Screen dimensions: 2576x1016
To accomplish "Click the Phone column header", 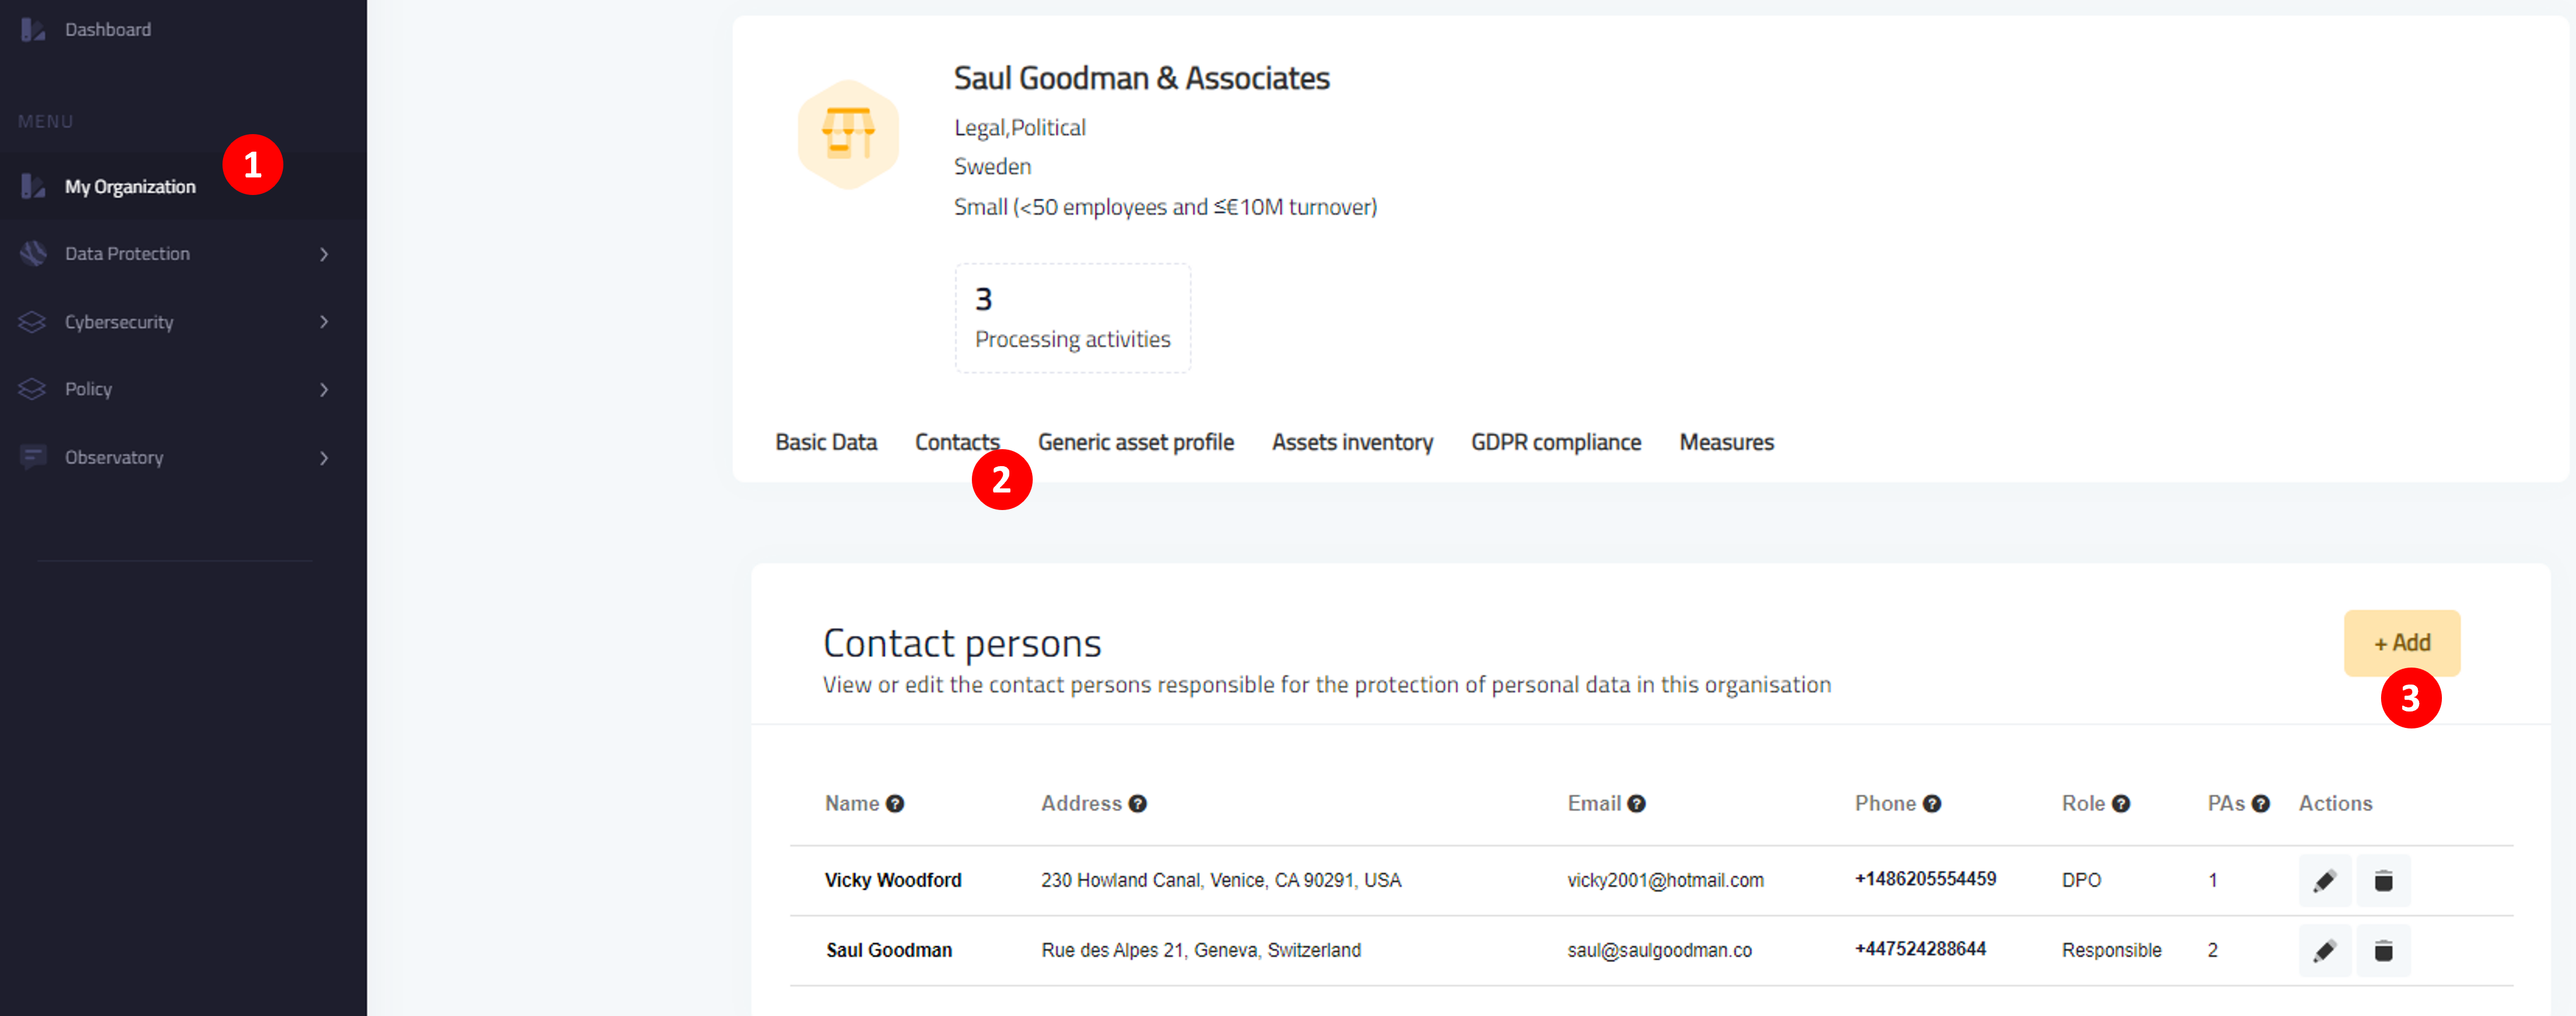I will 1885,804.
